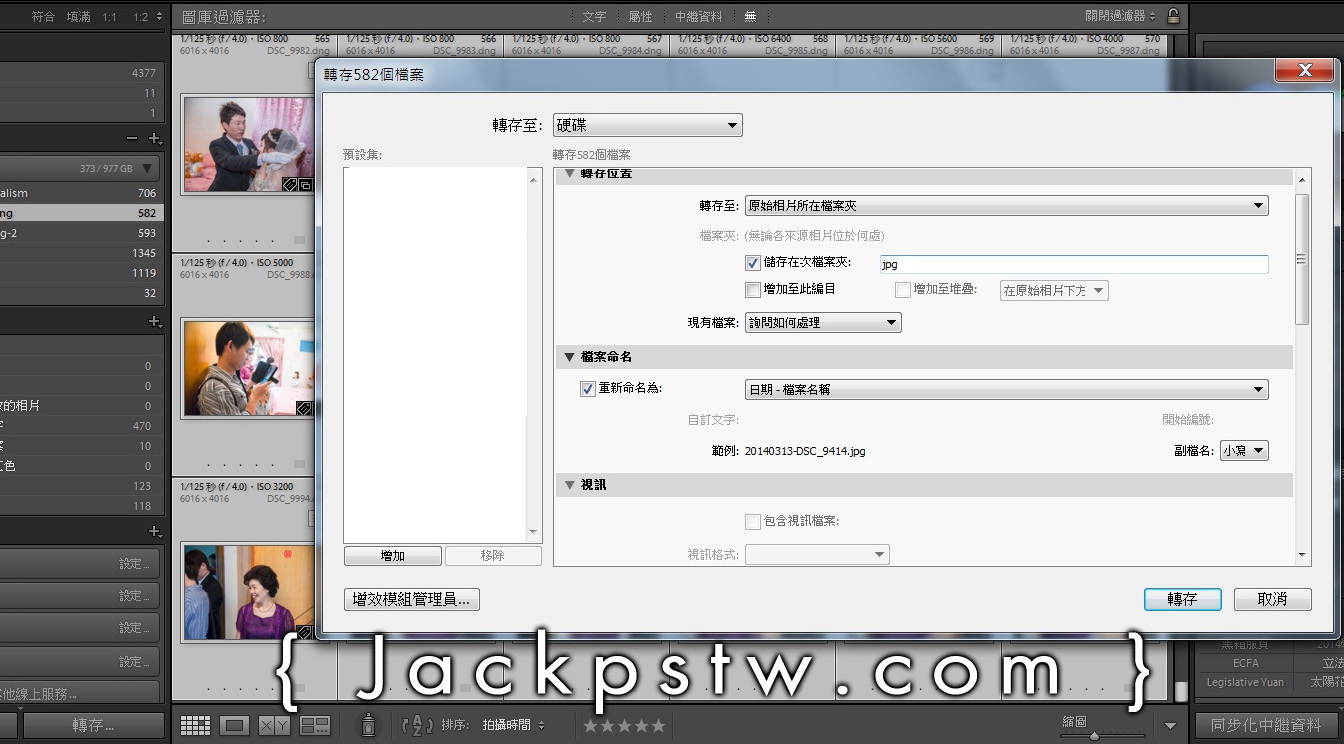1344x744 pixels.
Task: Select the 中繼資料 filter tab
Action: click(x=698, y=16)
